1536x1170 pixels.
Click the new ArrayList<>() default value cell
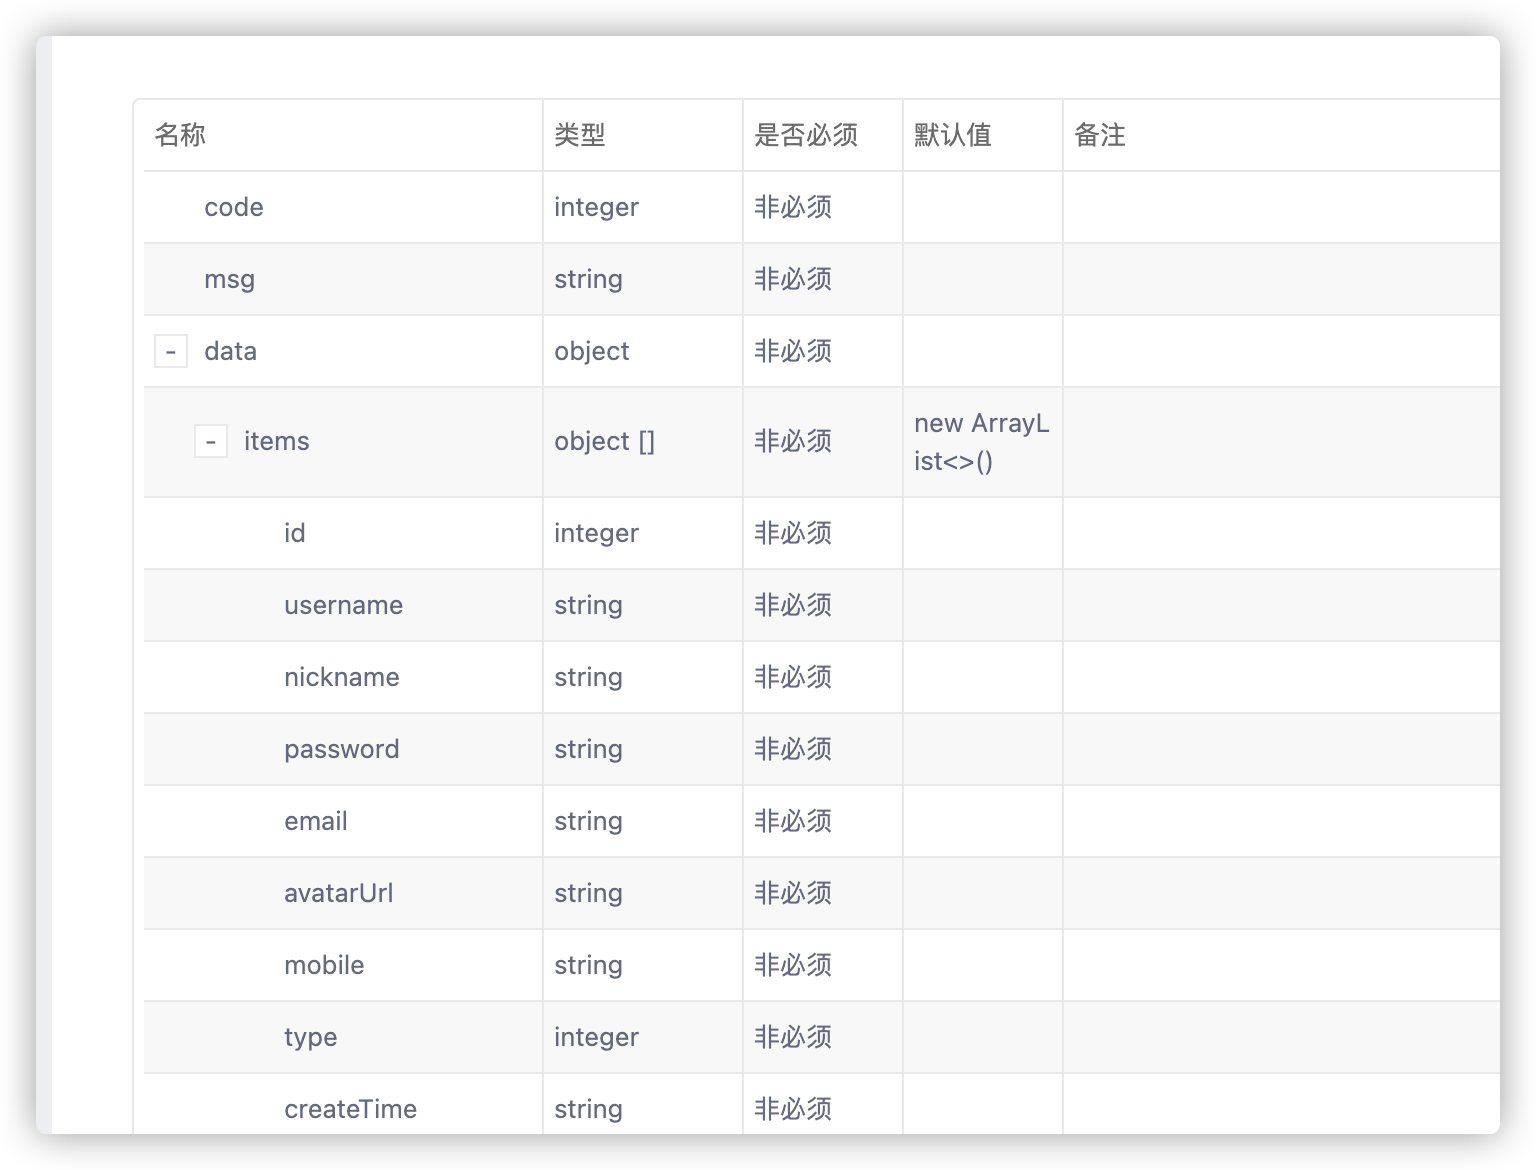click(982, 441)
